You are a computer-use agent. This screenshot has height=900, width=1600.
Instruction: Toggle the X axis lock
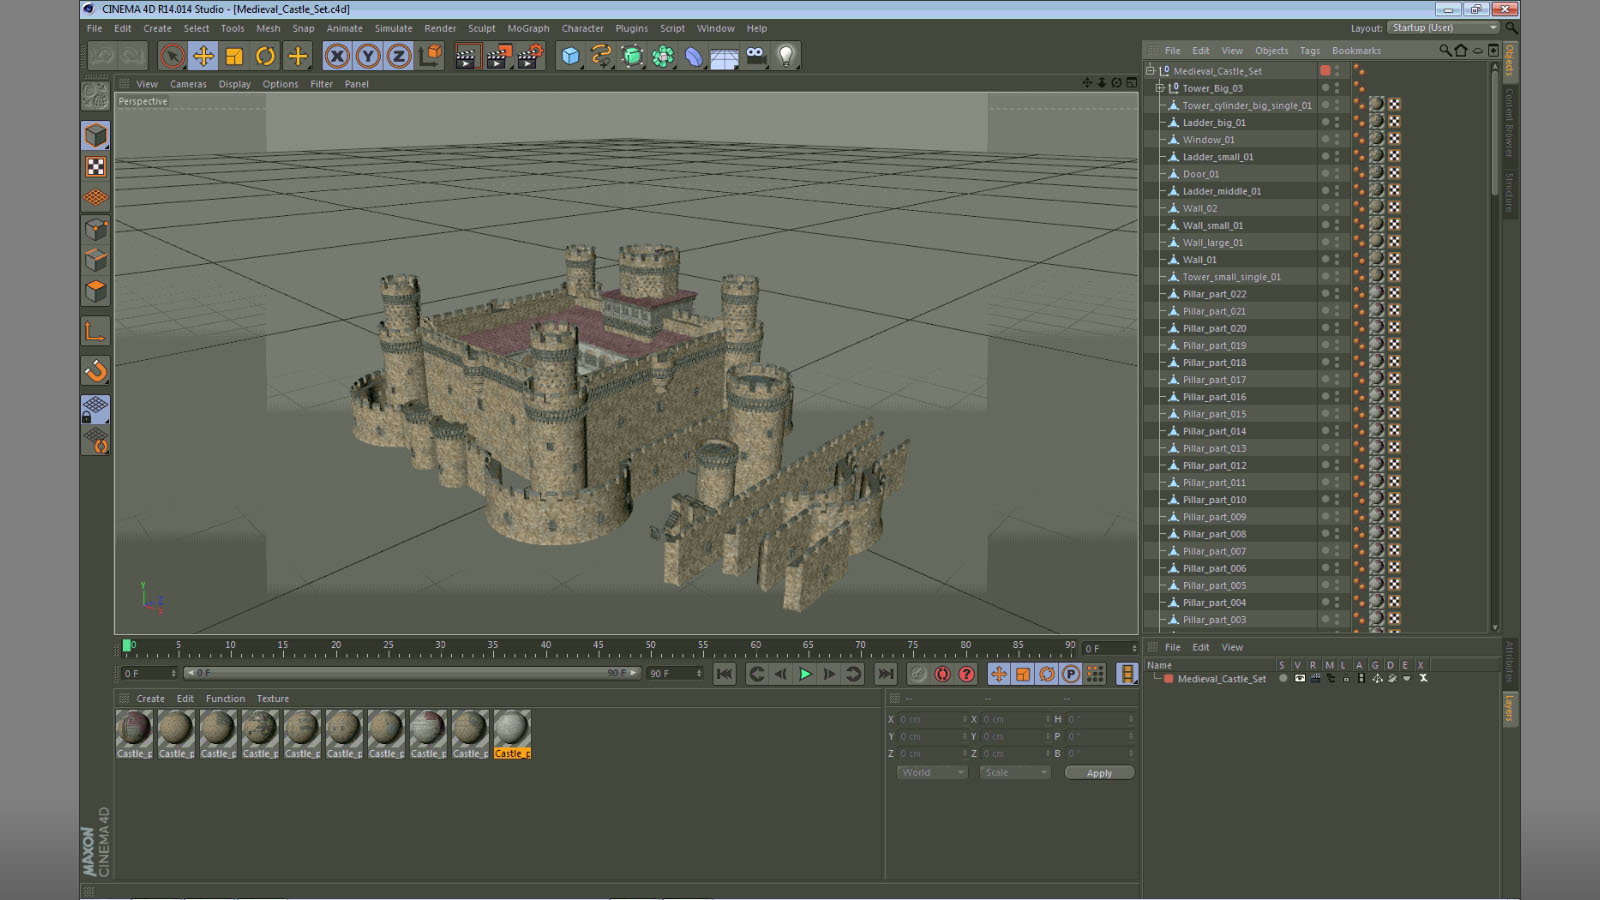coord(337,56)
